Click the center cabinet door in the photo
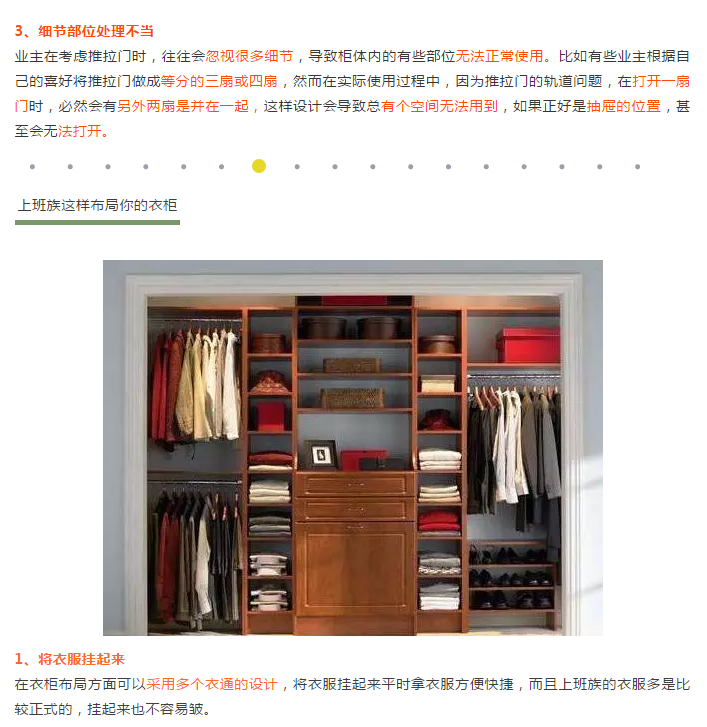This screenshot has height=727, width=707. (x=355, y=569)
